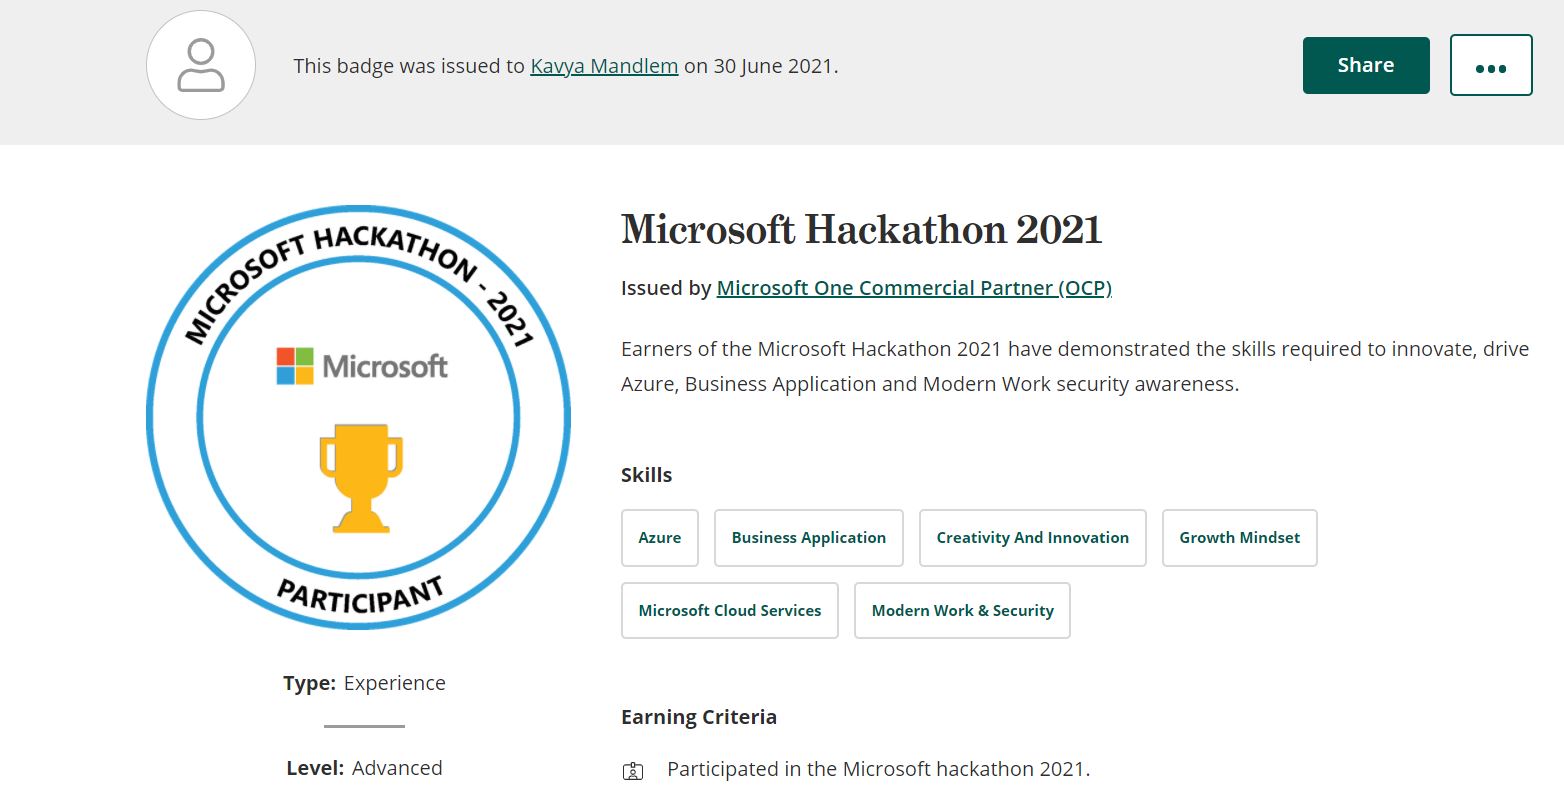Open the three-dots more options menu

tap(1491, 65)
